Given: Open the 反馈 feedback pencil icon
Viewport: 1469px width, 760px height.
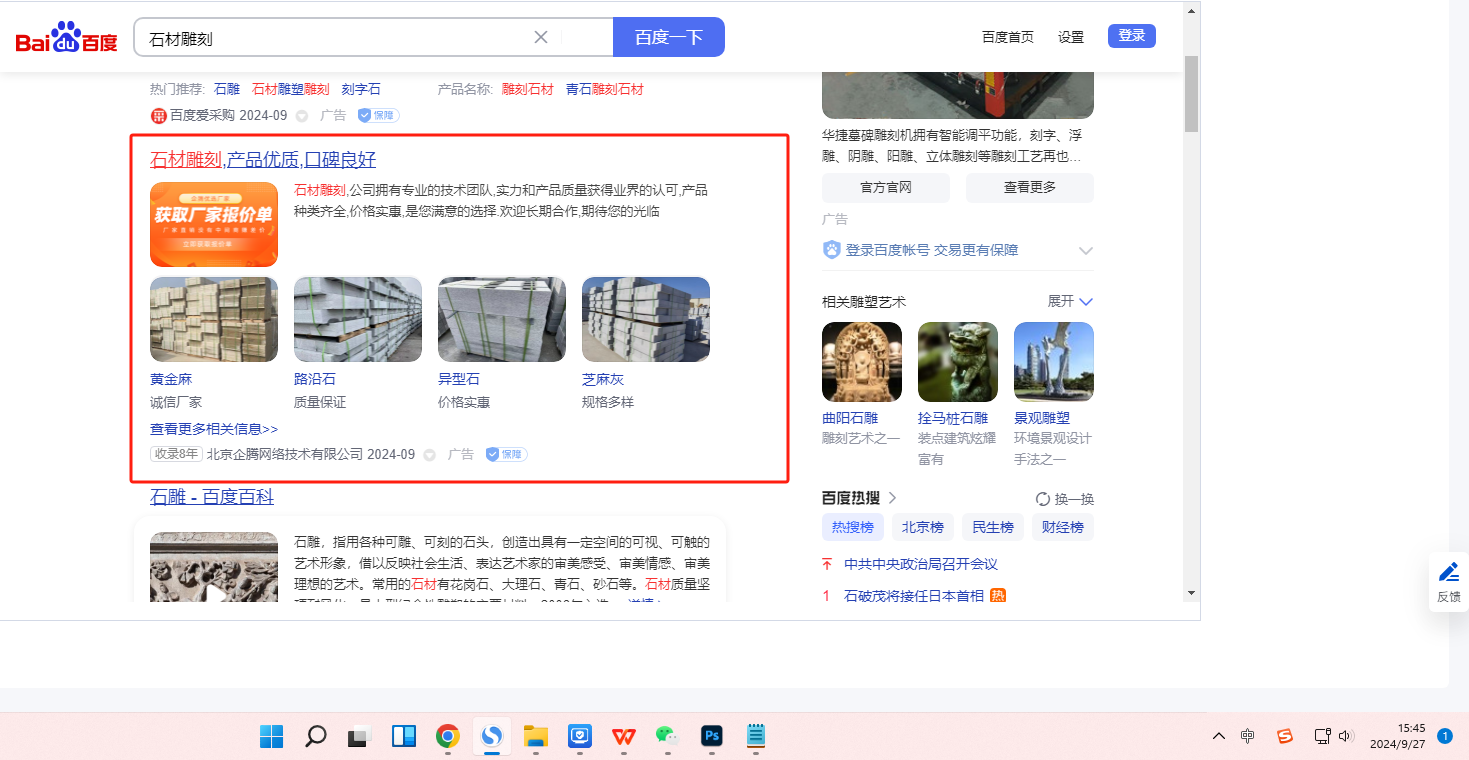Looking at the screenshot, I should point(1448,573).
